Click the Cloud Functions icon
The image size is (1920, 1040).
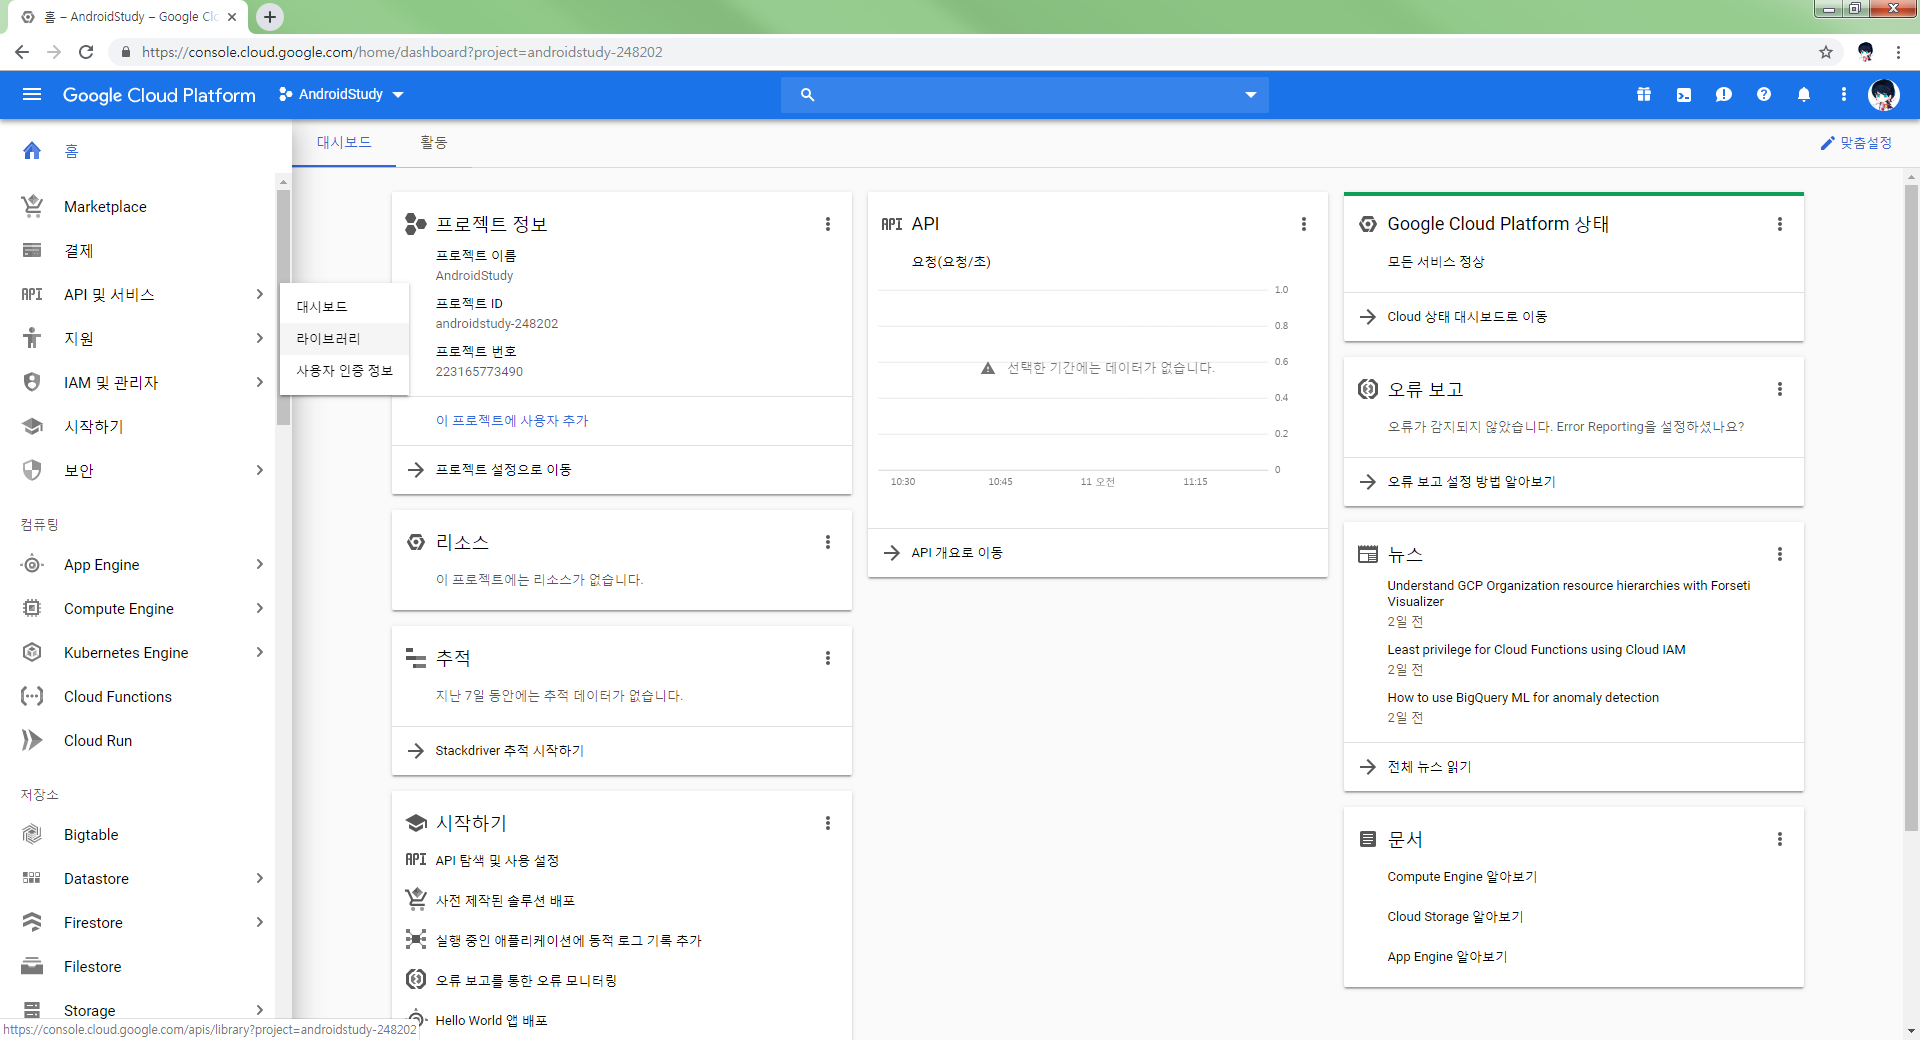[x=32, y=696]
